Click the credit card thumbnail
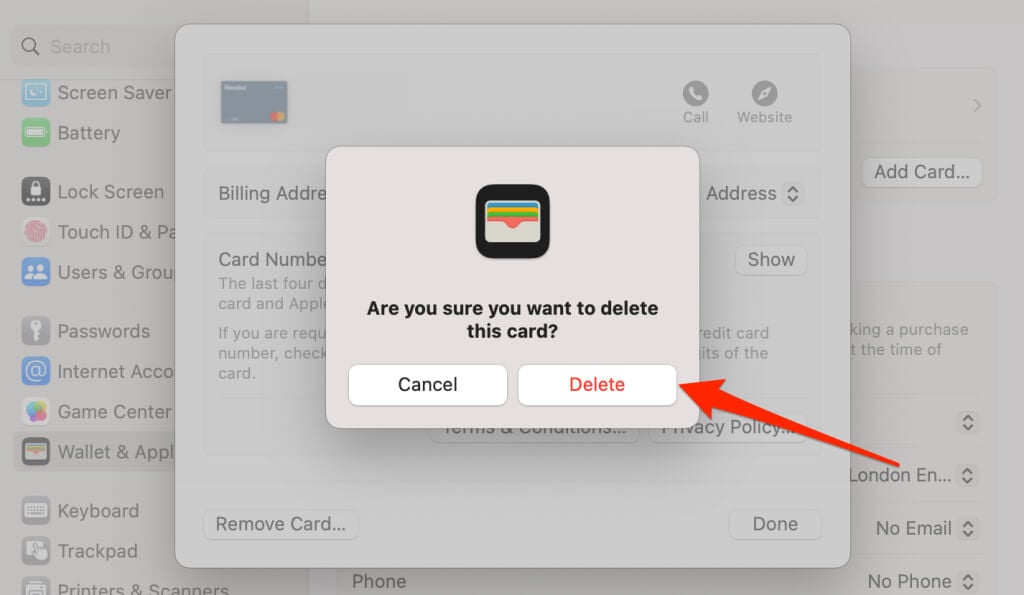Image resolution: width=1024 pixels, height=595 pixels. coord(254,102)
